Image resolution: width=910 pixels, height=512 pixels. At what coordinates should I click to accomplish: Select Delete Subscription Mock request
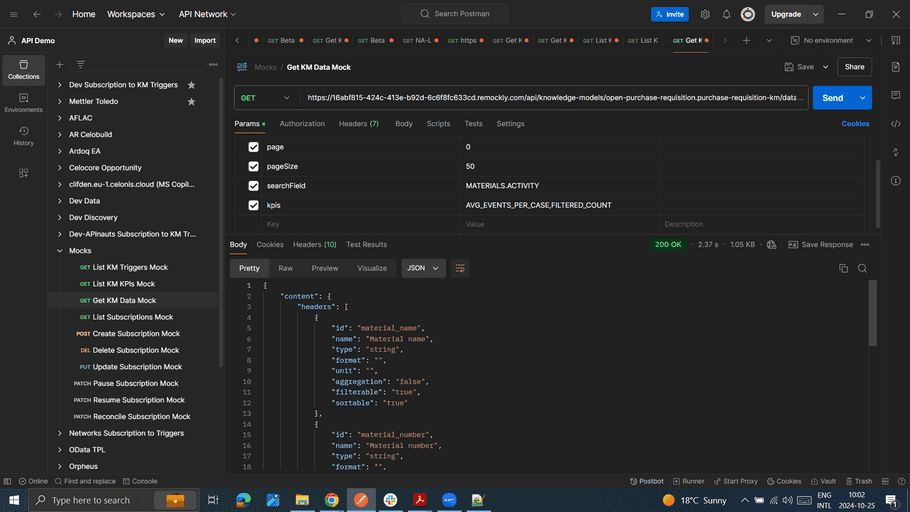click(136, 350)
